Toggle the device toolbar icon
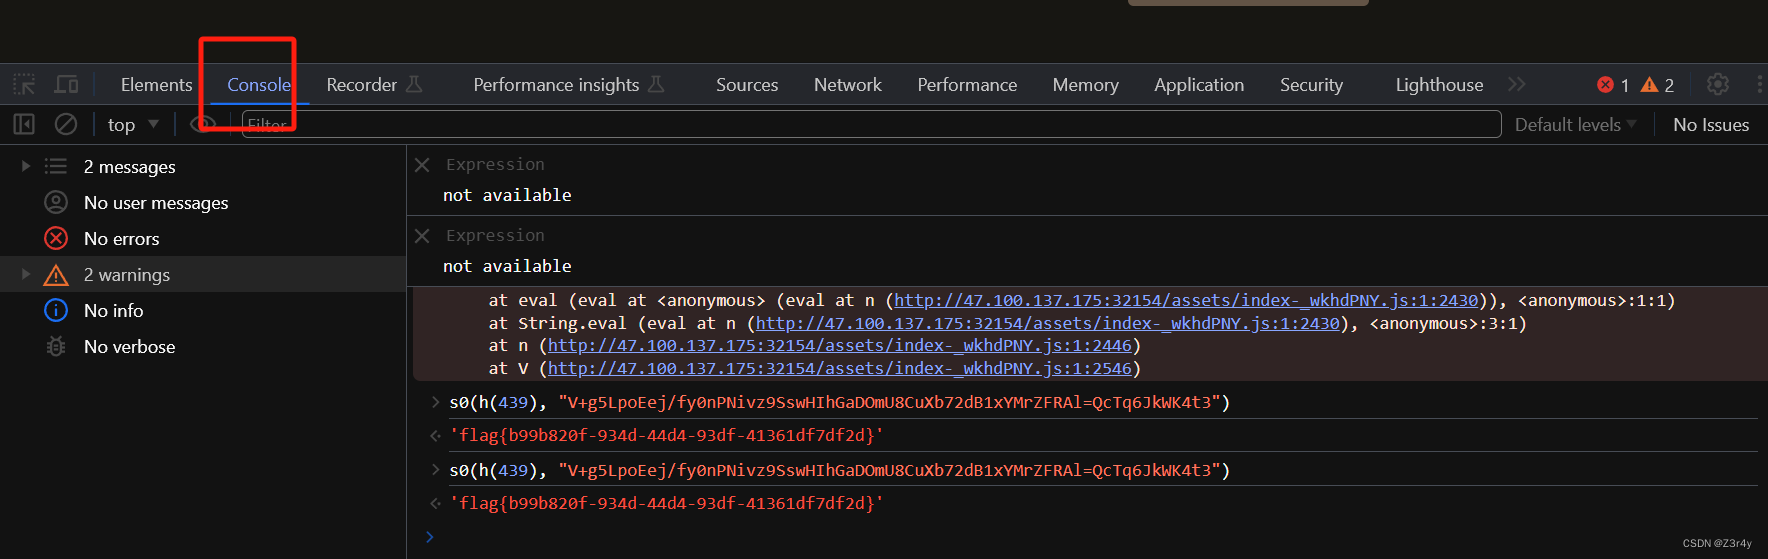This screenshot has height=559, width=1768. (x=66, y=85)
